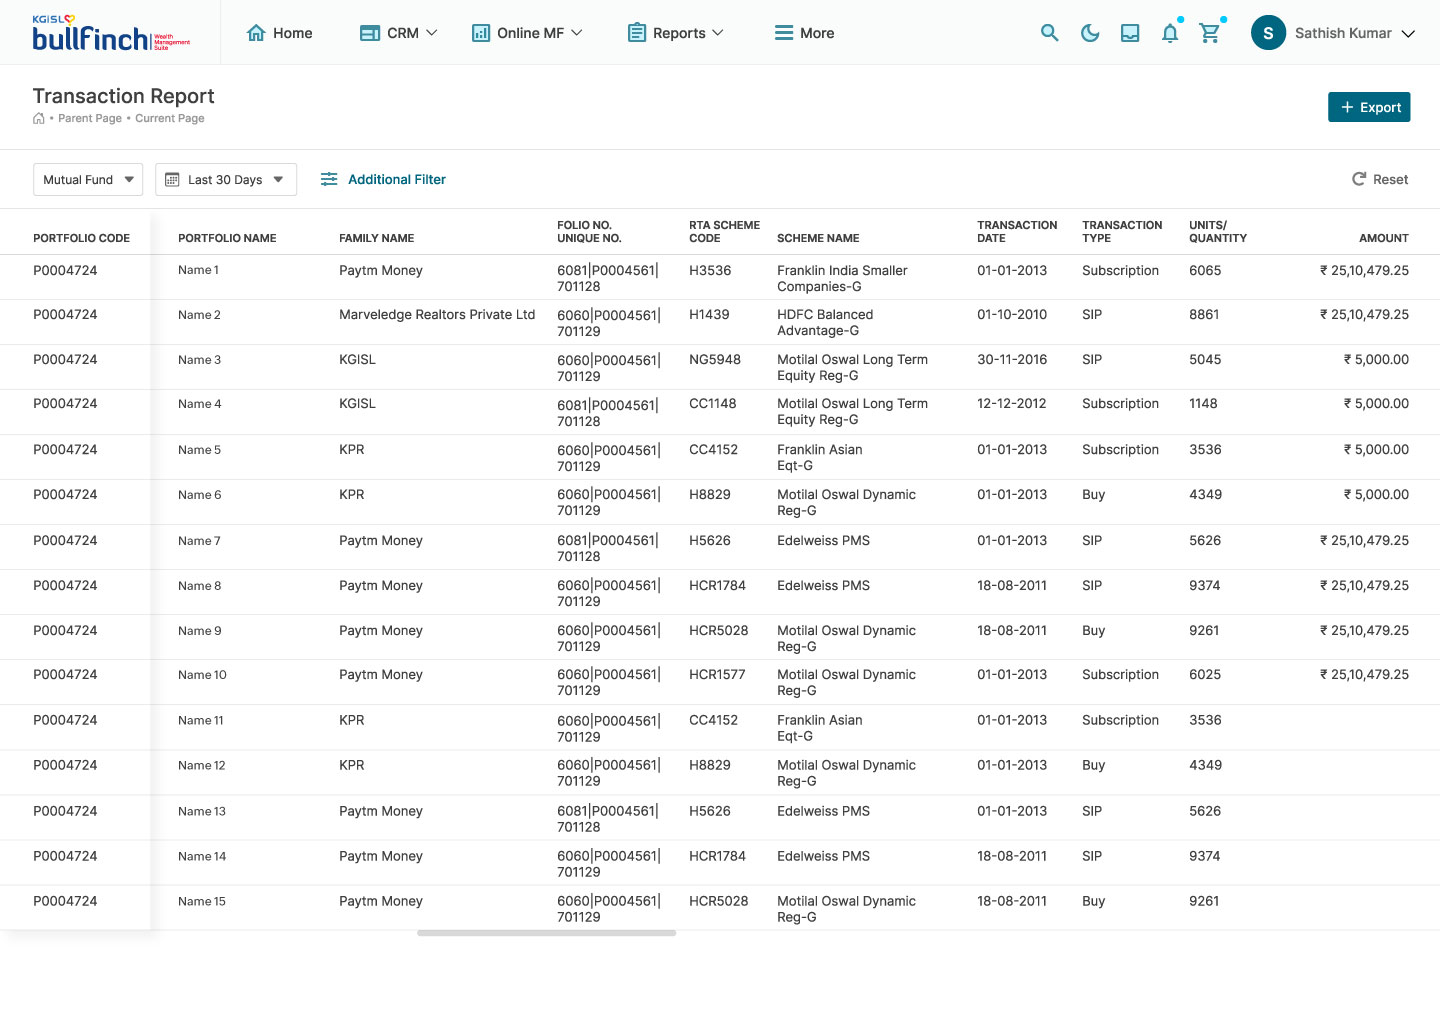Click units value 1148
This screenshot has height=1029, width=1440.
(1203, 403)
